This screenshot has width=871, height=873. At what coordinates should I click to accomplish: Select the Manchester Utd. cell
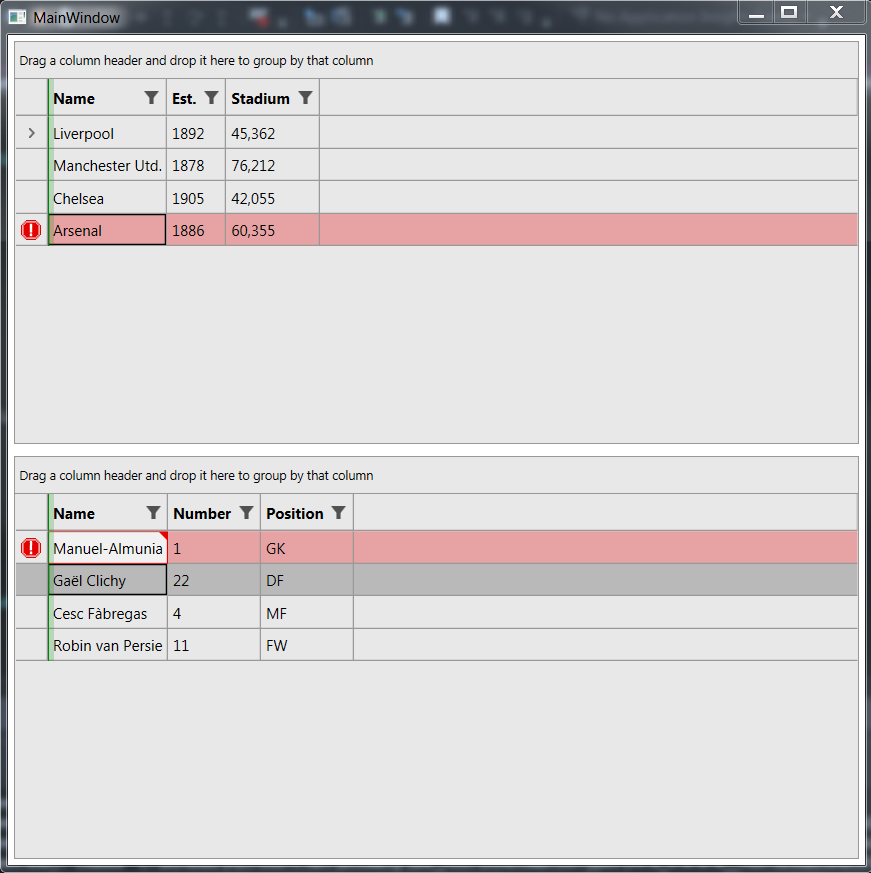(x=108, y=165)
